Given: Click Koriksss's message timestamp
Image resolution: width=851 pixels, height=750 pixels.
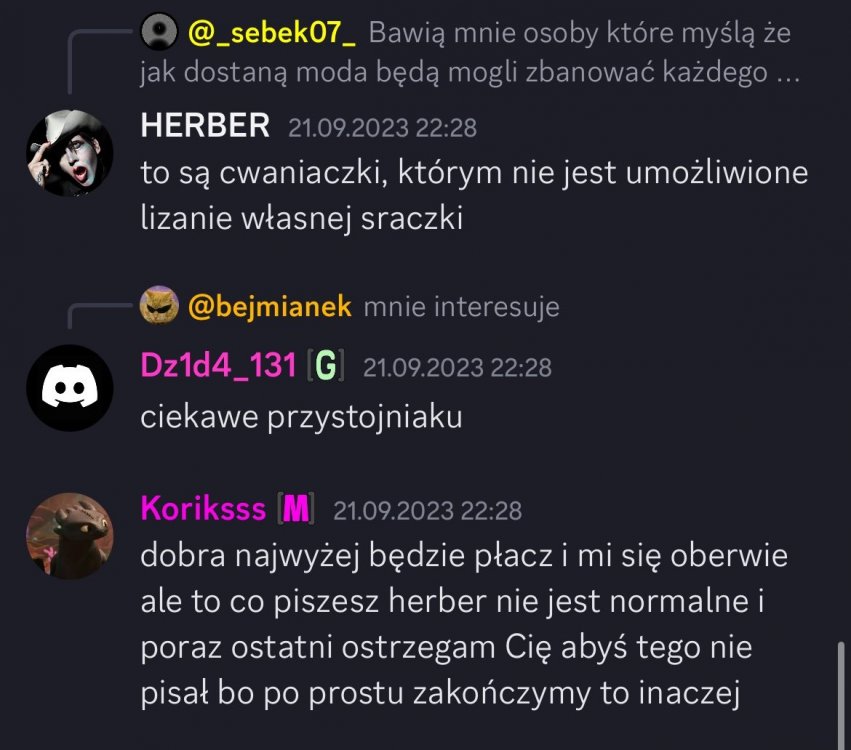Looking at the screenshot, I should [x=428, y=511].
